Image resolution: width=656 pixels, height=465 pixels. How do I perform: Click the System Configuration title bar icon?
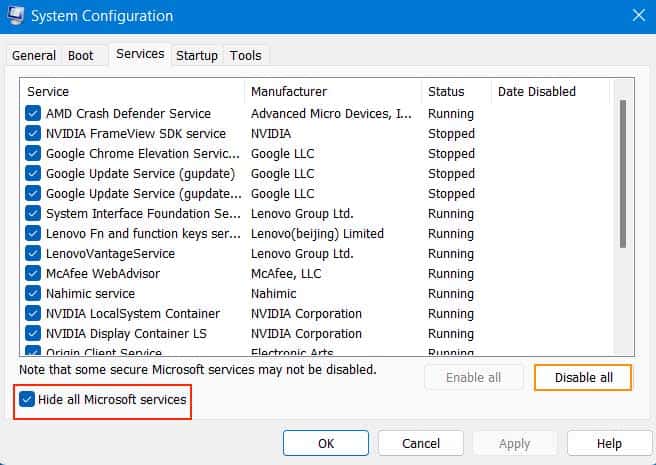click(x=17, y=16)
